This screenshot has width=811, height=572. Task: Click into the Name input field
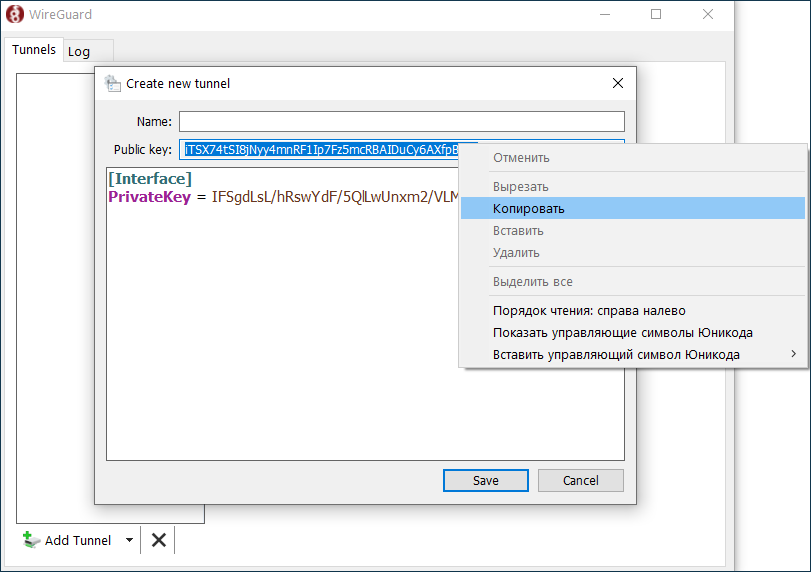[401, 122]
